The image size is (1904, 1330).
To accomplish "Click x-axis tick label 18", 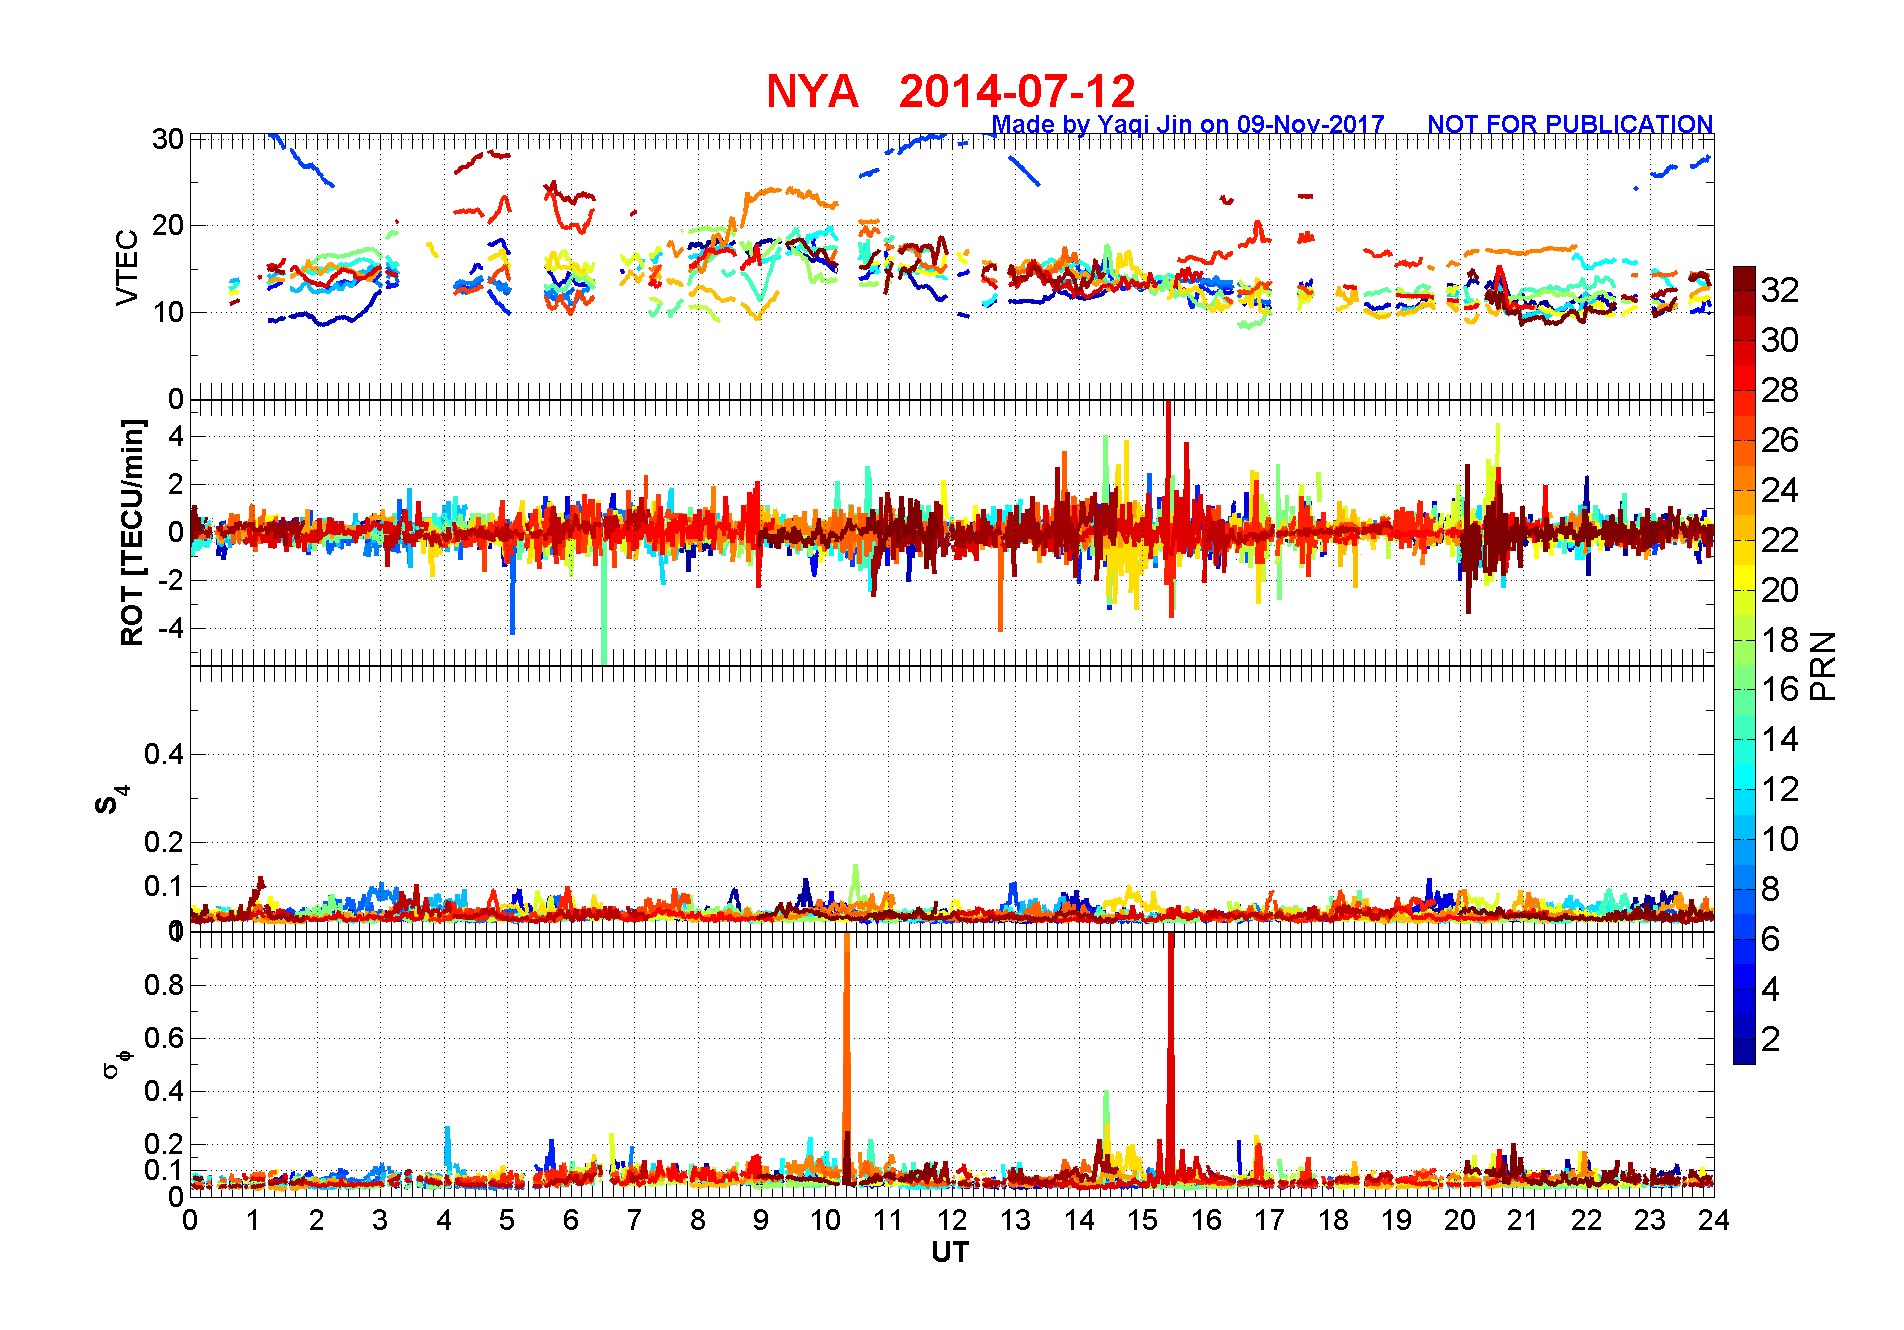I will [1333, 1220].
